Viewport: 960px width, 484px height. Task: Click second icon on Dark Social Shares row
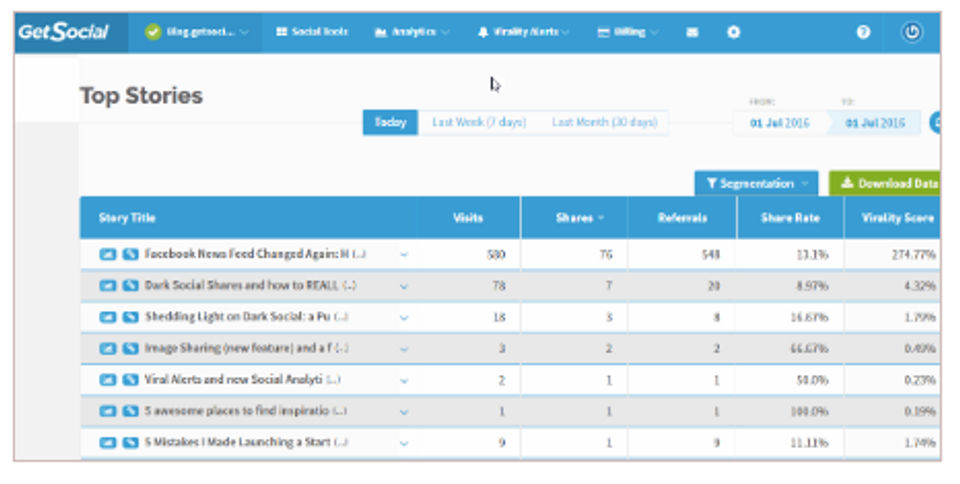tap(130, 285)
